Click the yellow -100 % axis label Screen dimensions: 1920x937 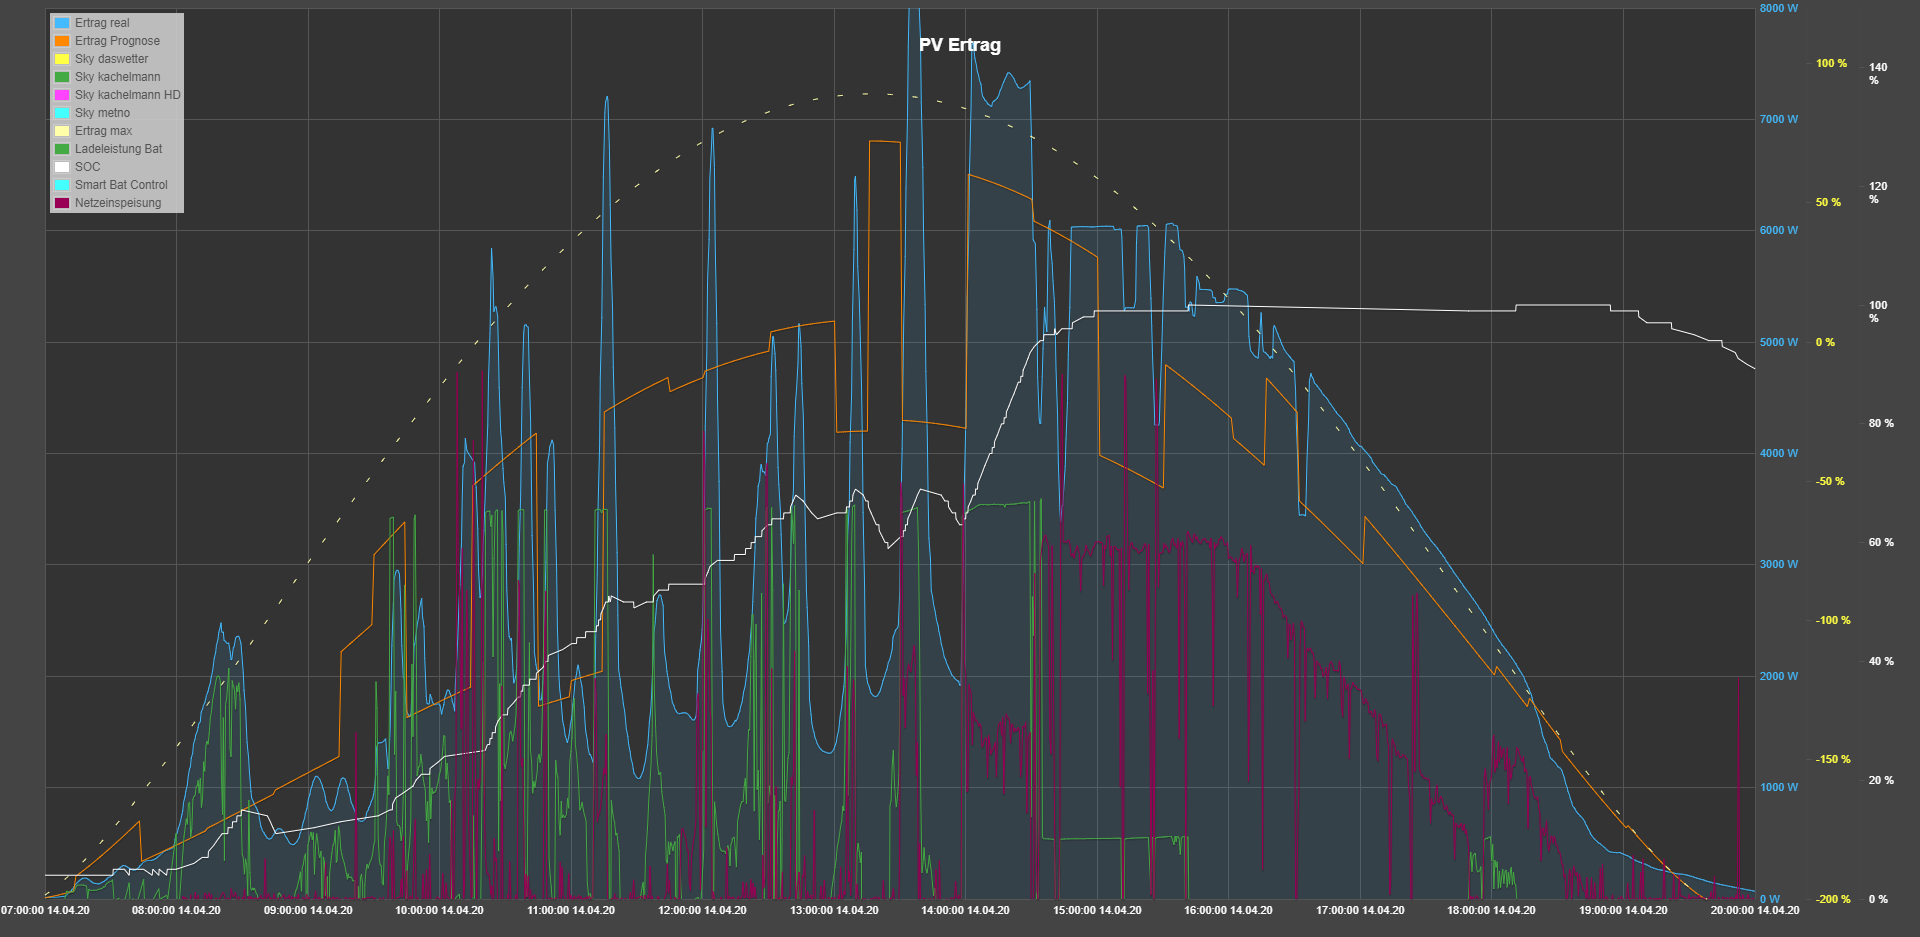click(x=1833, y=620)
